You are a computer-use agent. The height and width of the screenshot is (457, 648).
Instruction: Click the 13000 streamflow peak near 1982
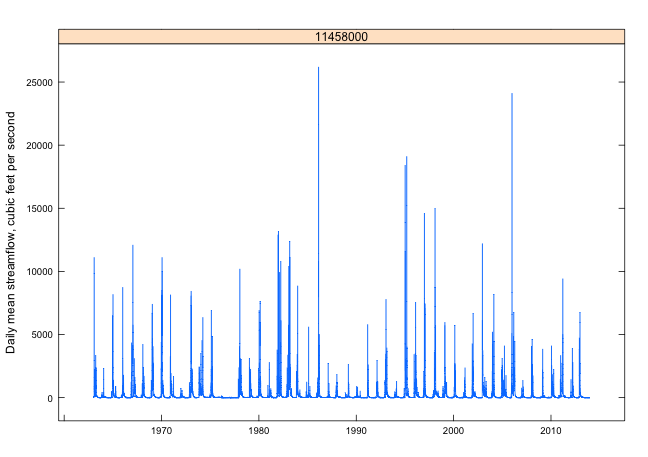279,232
